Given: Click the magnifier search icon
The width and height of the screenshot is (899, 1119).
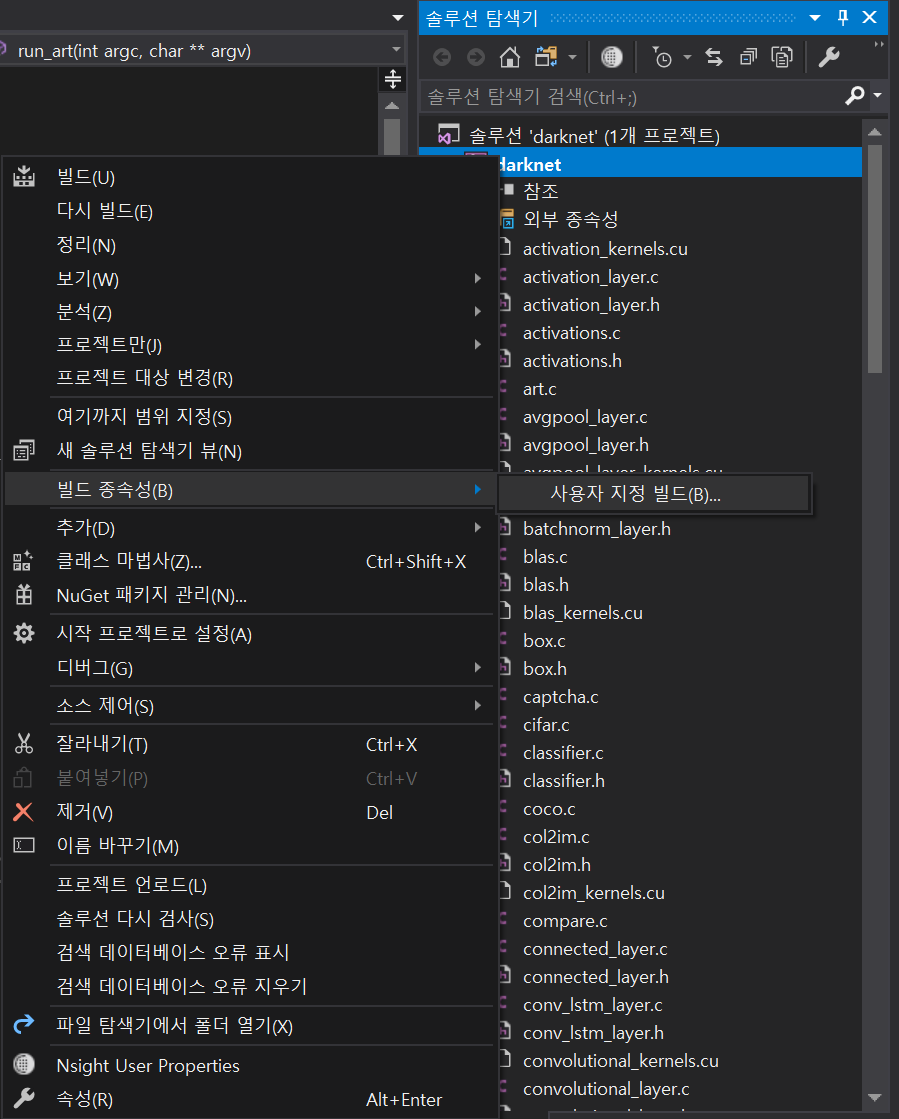Looking at the screenshot, I should click(x=855, y=95).
